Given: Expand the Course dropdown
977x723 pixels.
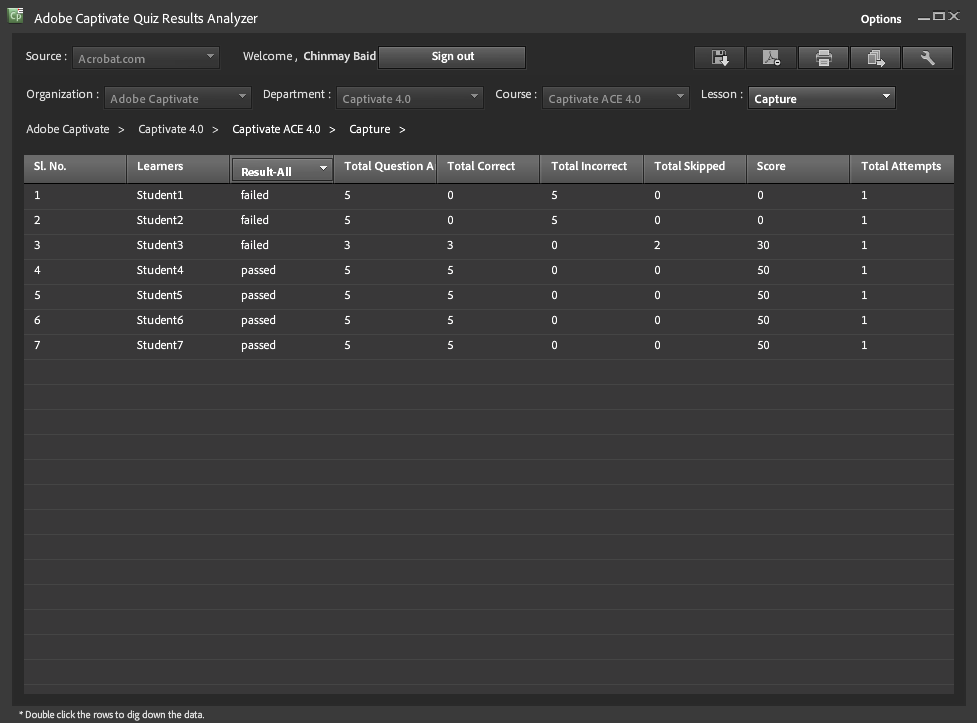Looking at the screenshot, I should [616, 98].
